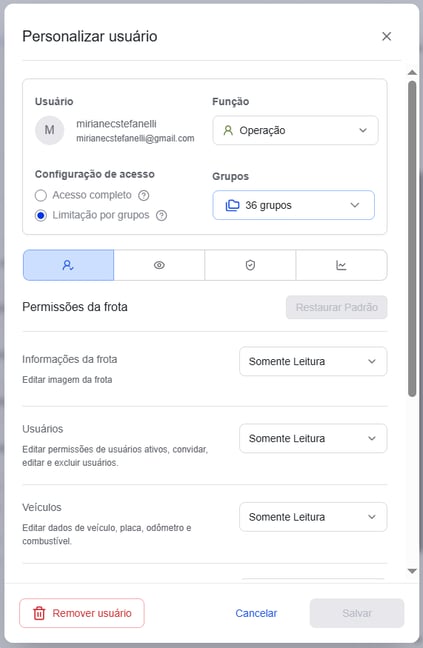Click the Salvar button
This screenshot has width=423, height=648.
(357, 613)
